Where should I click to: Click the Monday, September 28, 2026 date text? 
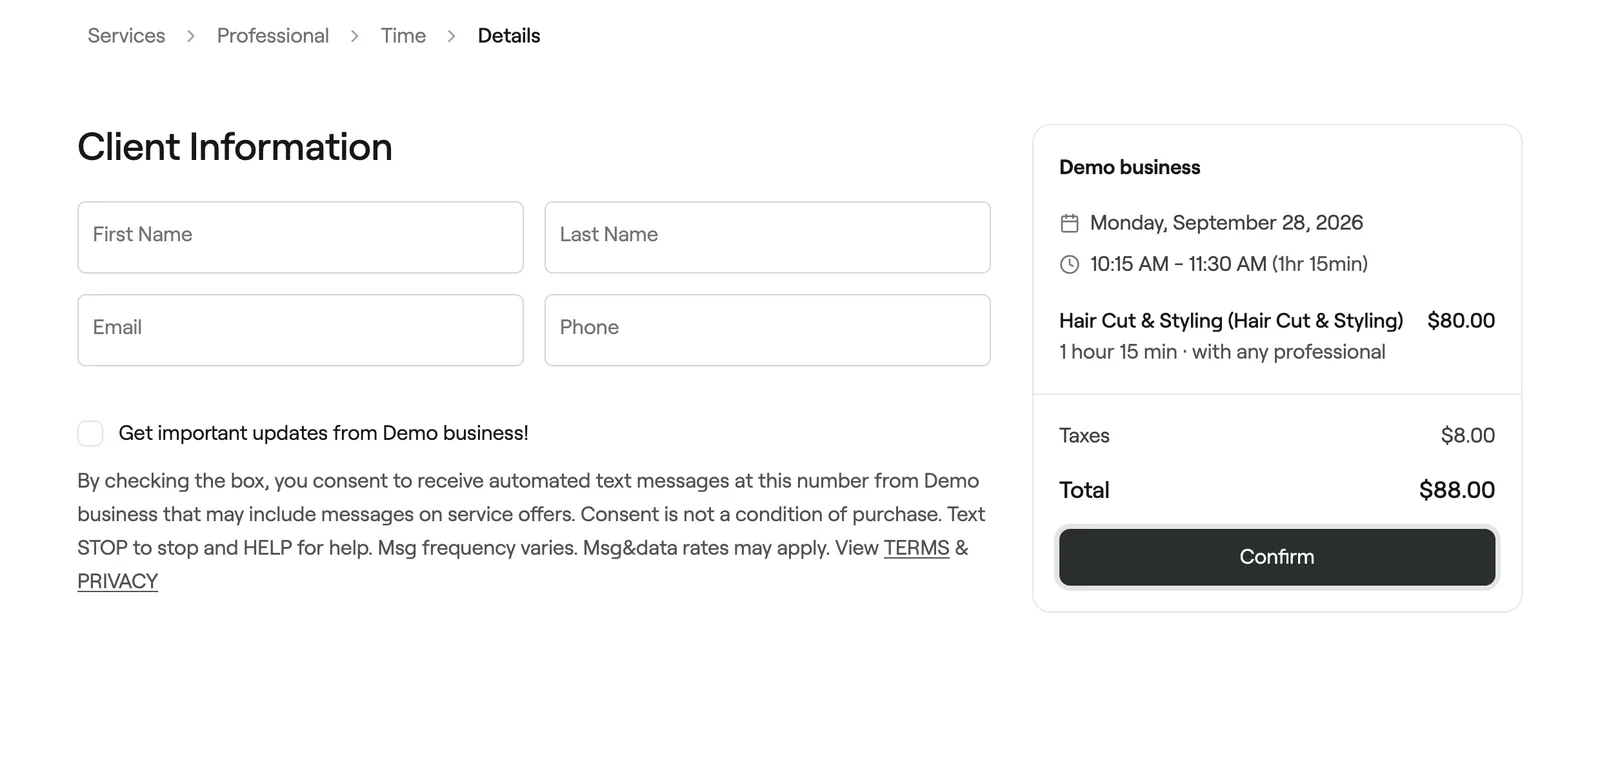tap(1226, 223)
